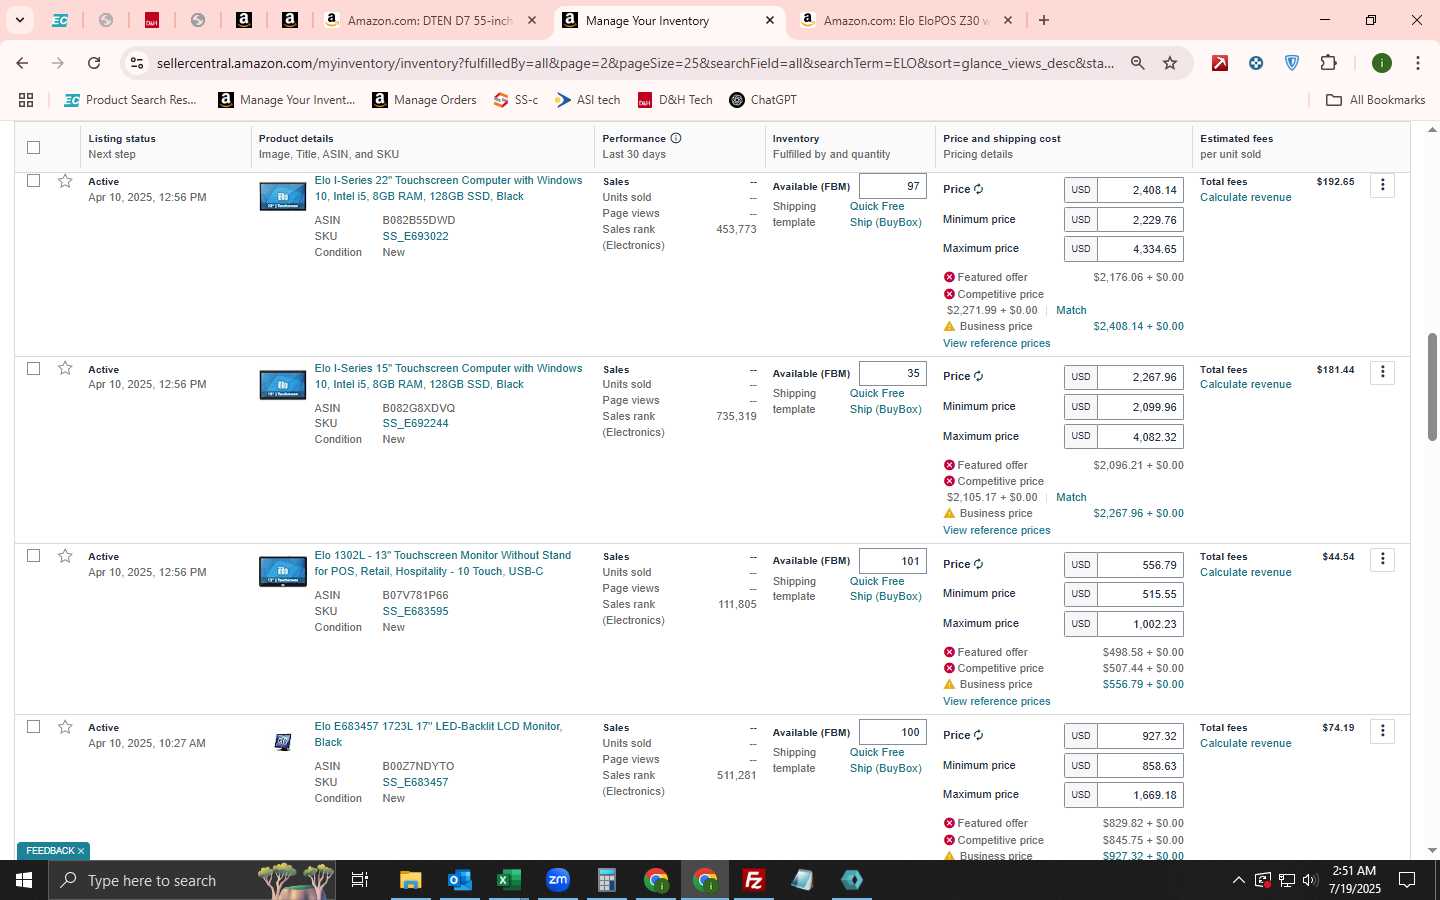
Task: Star the Elo I-Series 22" listing
Action: 65,181
